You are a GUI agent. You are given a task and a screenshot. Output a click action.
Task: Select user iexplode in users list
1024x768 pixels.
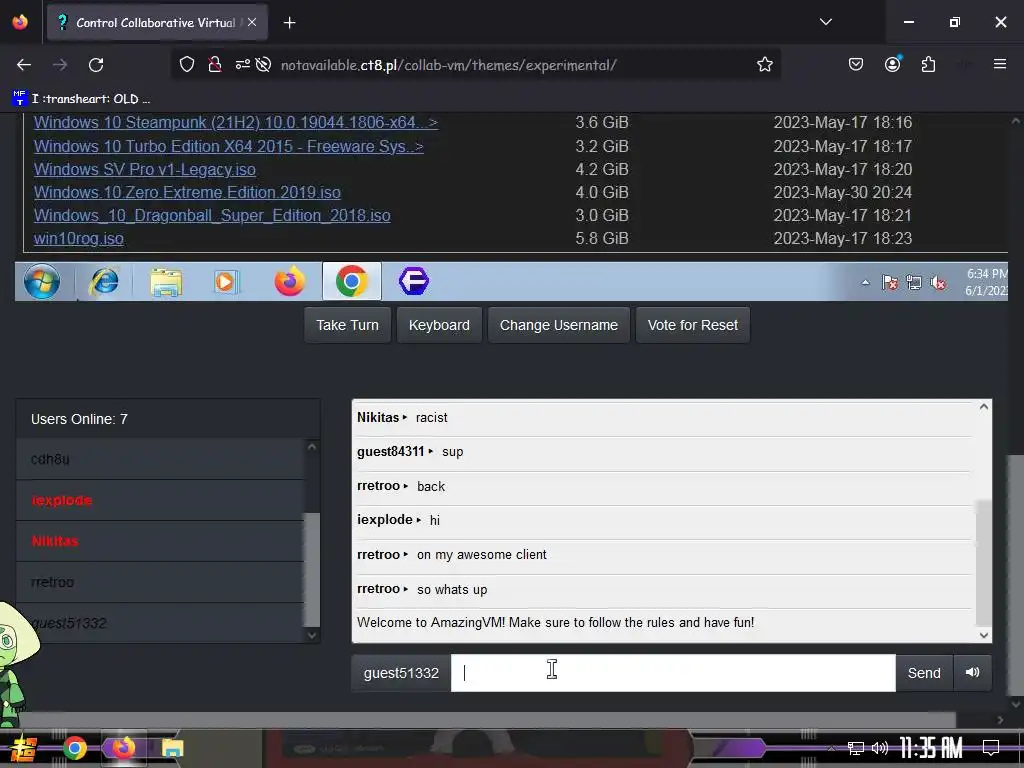[160, 500]
